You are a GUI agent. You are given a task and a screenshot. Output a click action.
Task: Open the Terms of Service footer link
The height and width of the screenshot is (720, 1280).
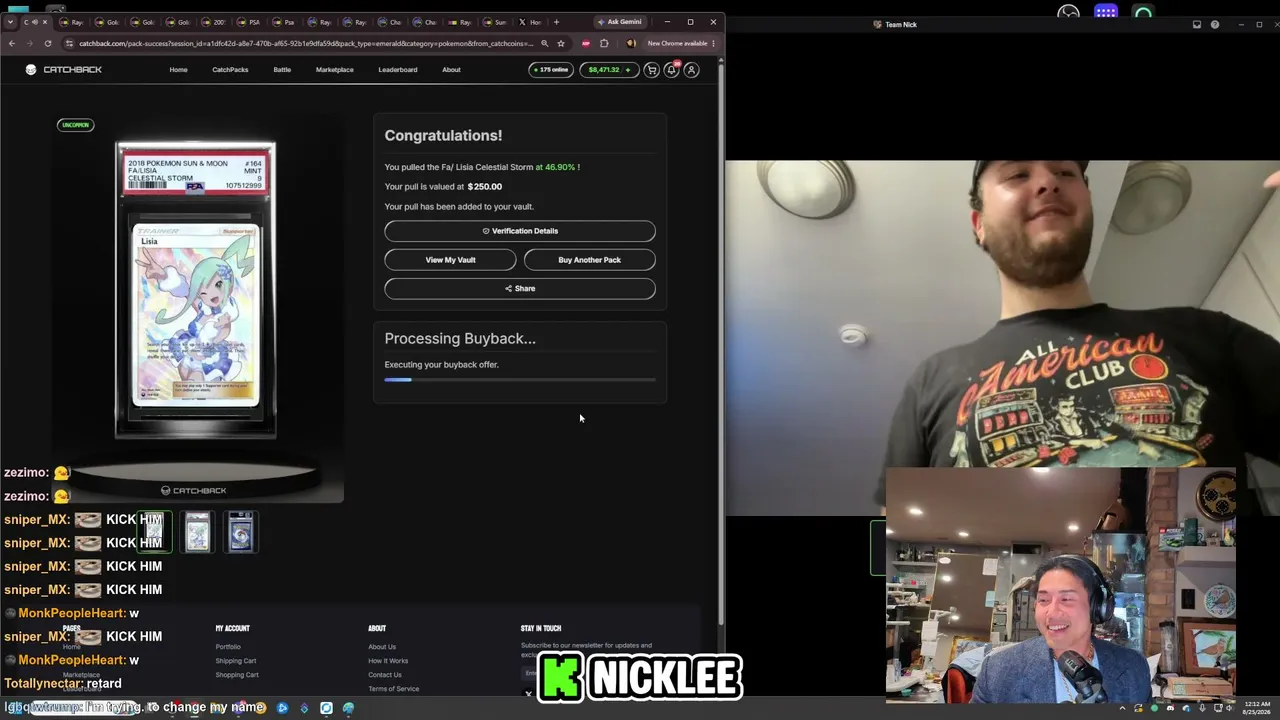pyautogui.click(x=394, y=689)
